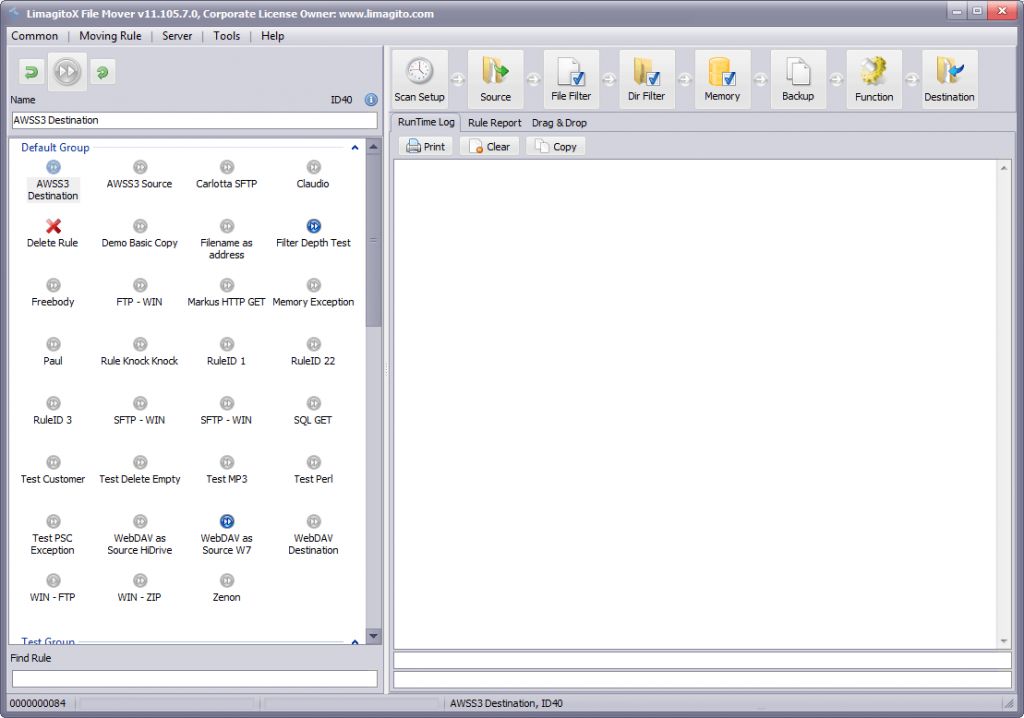This screenshot has width=1024, height=718.
Task: Collapse the Default Group section
Action: (x=354, y=147)
